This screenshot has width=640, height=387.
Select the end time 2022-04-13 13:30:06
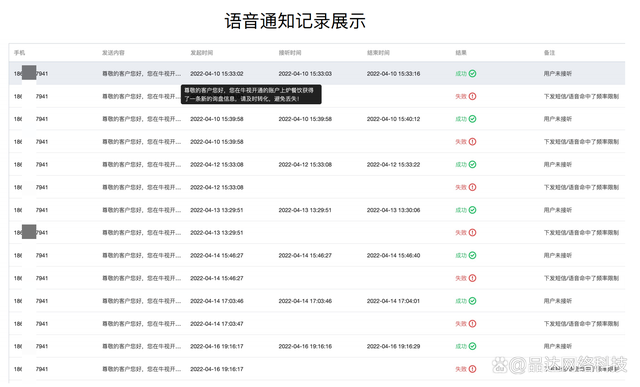(x=393, y=210)
